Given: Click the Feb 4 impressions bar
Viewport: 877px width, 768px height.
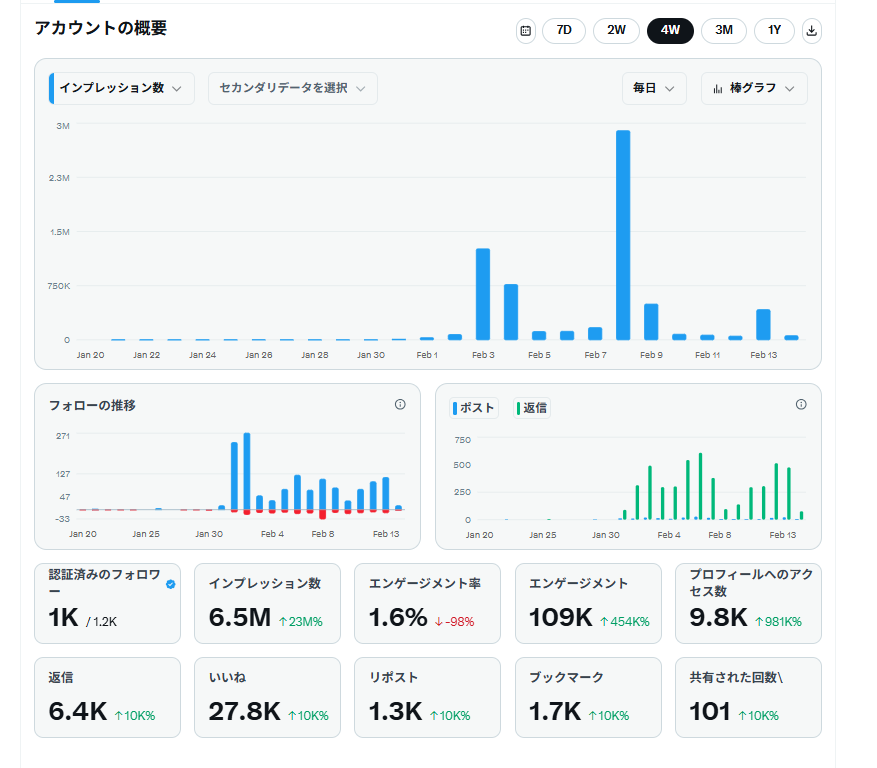Looking at the screenshot, I should click(x=511, y=312).
